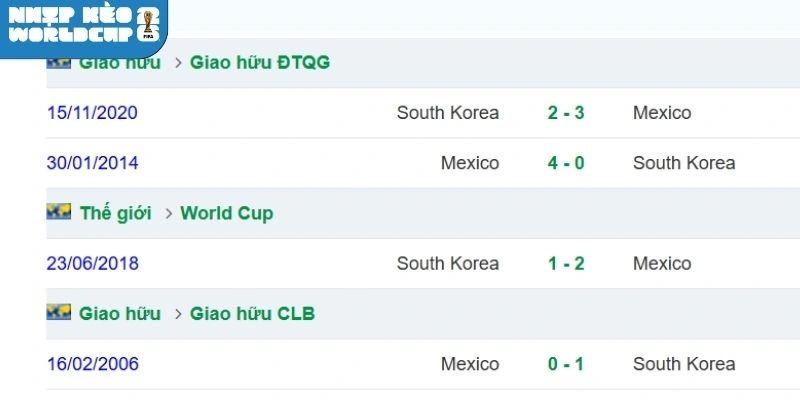Click the flag icon beside Thế giới
Viewport: 800px width, 400px height.
[58, 212]
